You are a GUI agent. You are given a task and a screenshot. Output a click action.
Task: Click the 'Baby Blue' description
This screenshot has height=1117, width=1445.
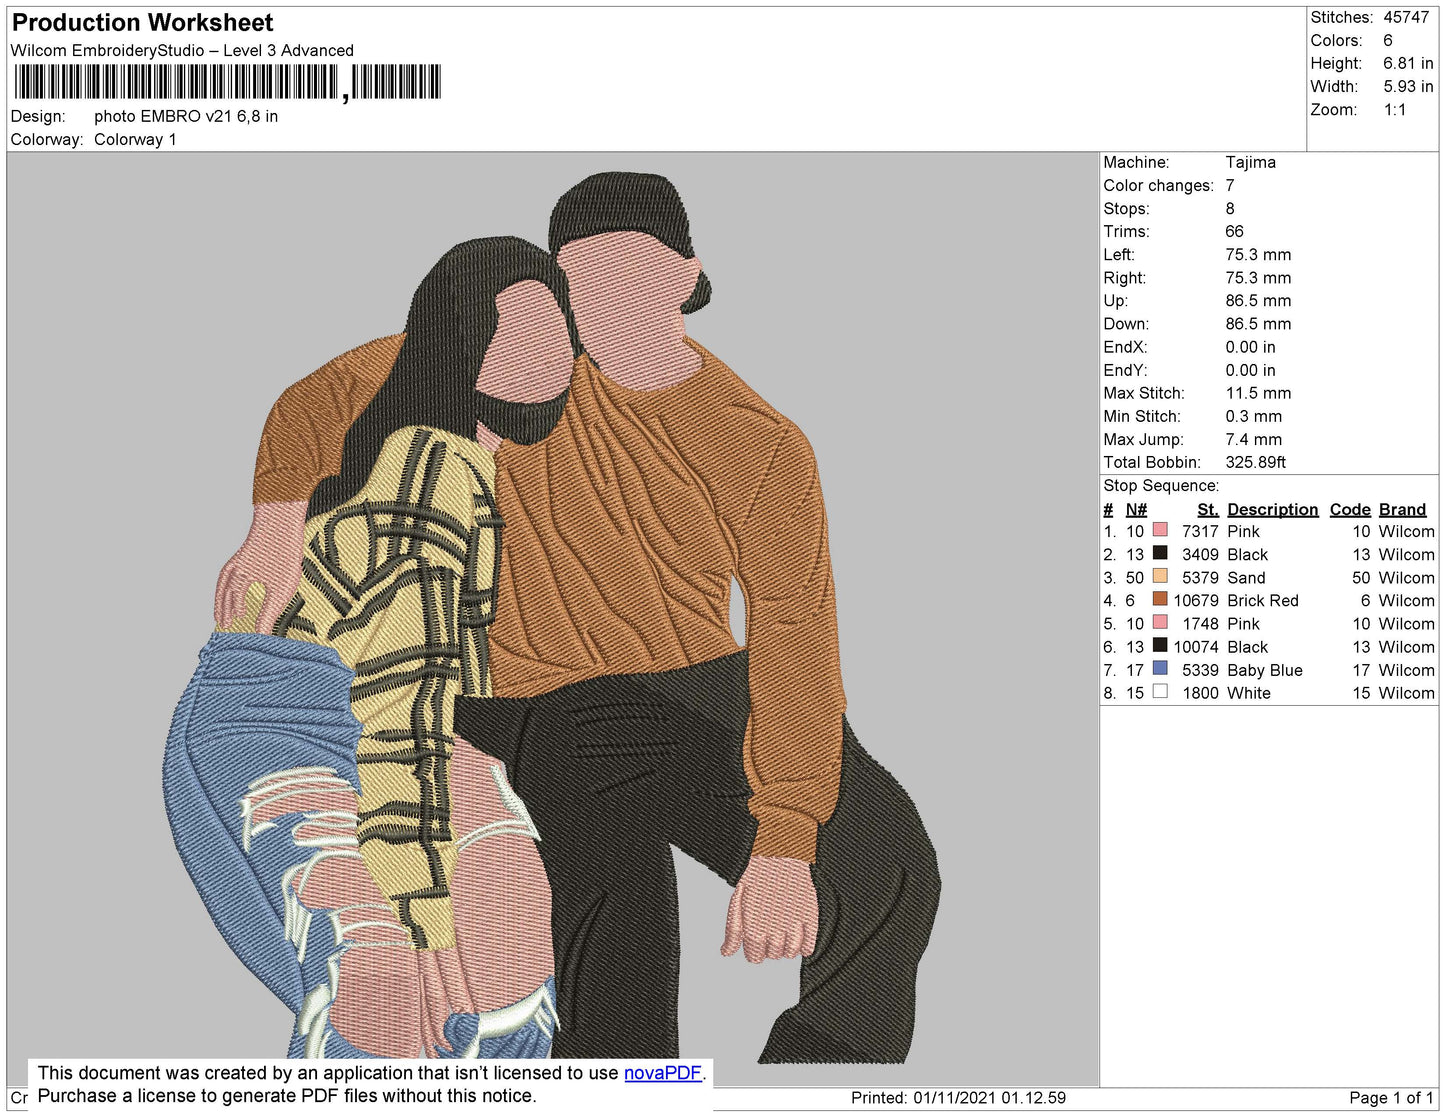[x=1264, y=670]
